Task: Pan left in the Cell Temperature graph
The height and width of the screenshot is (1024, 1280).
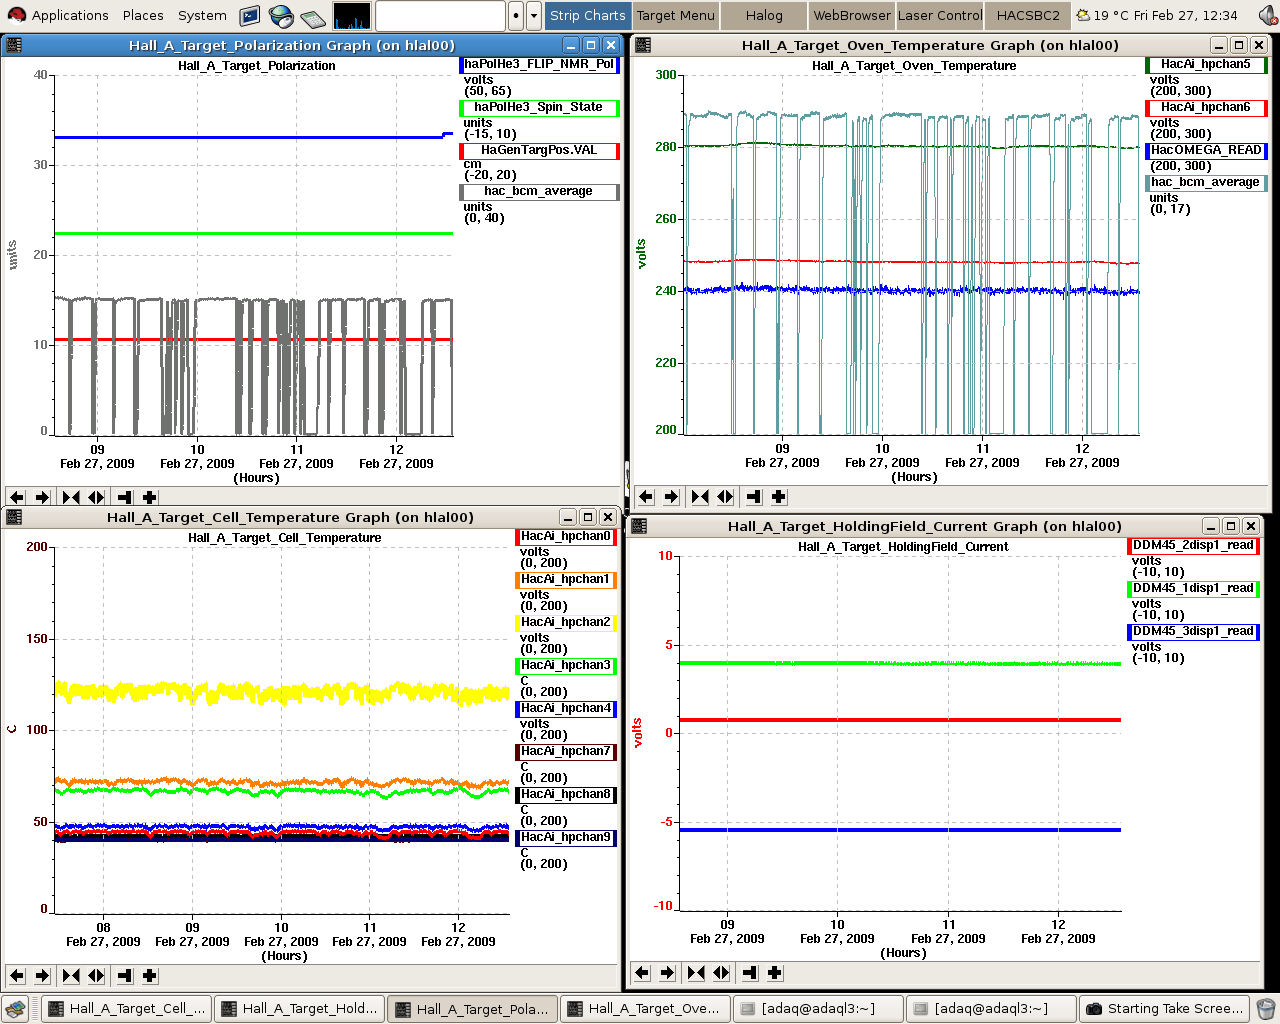Action: [16, 975]
